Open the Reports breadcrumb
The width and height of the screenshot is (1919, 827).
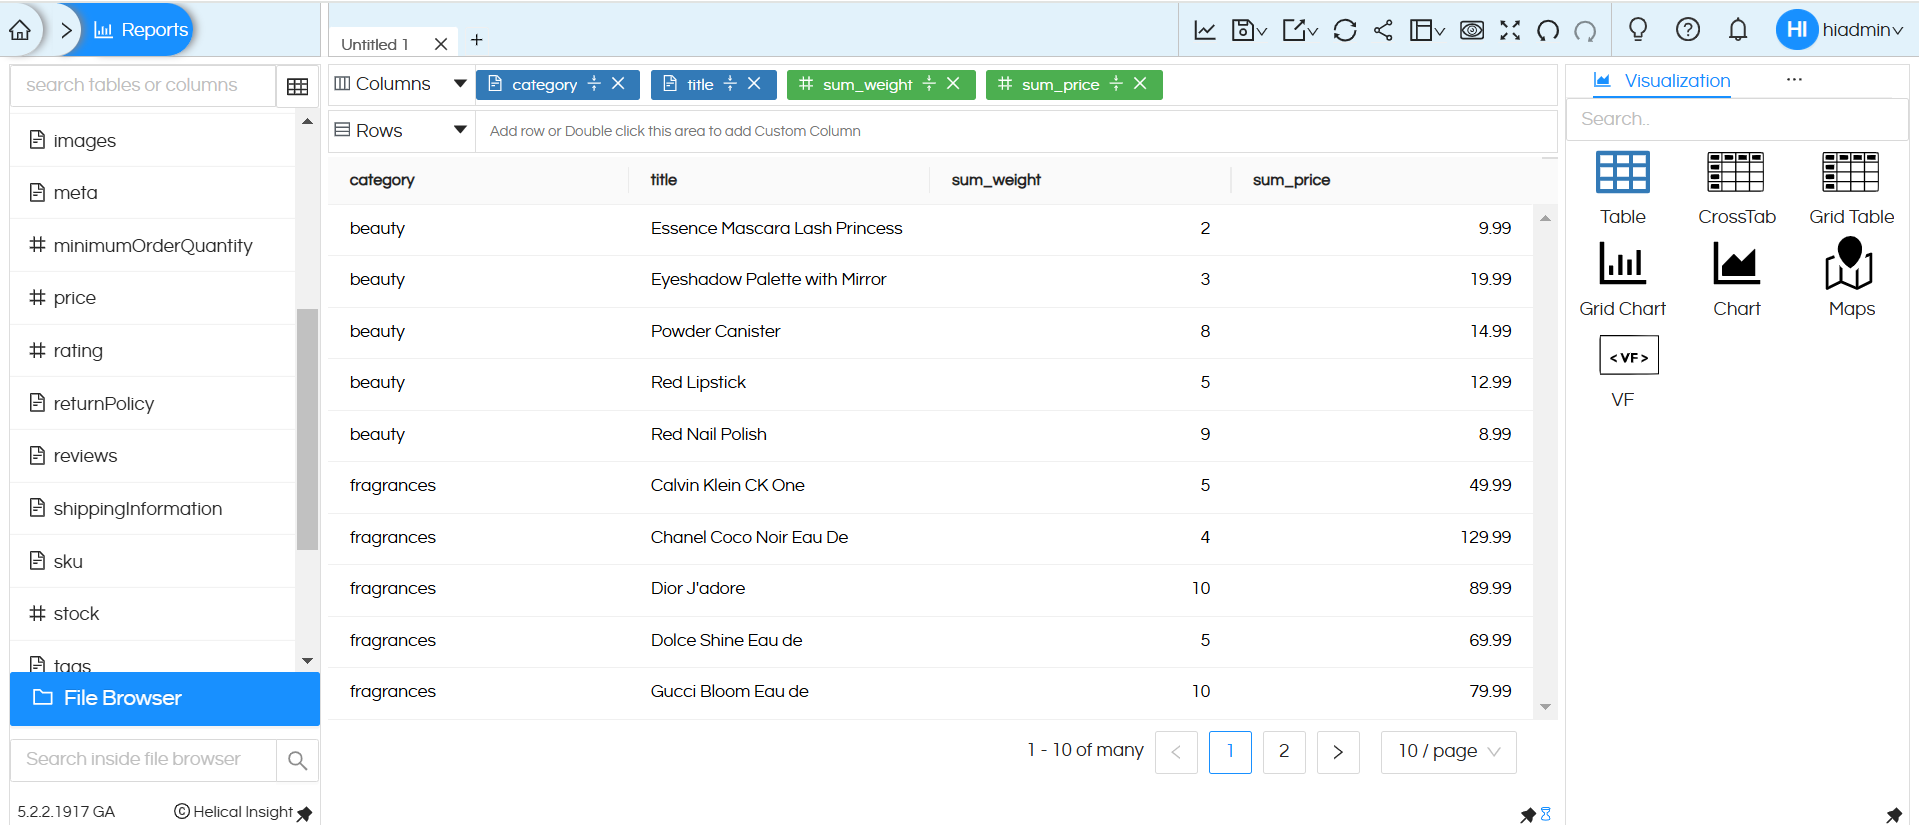point(141,30)
